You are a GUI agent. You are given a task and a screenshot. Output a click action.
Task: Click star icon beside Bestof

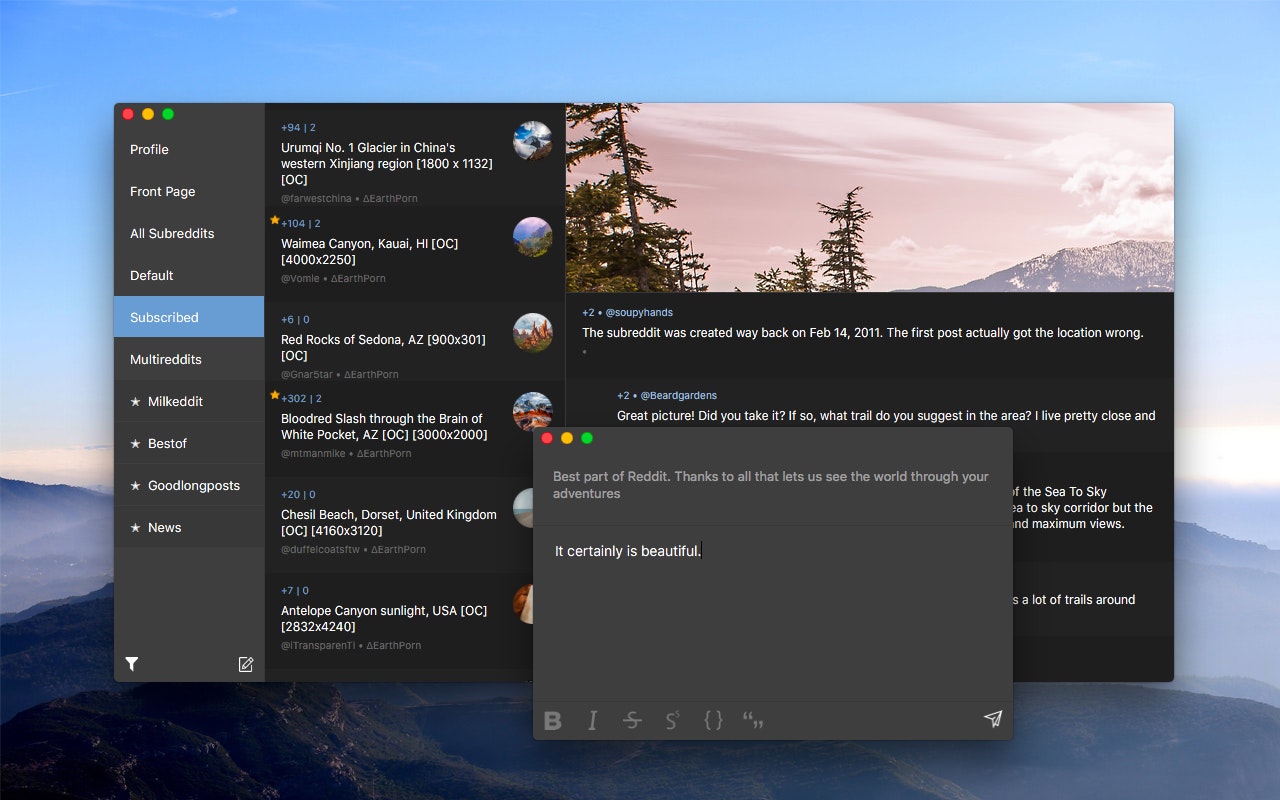pyautogui.click(x=135, y=443)
